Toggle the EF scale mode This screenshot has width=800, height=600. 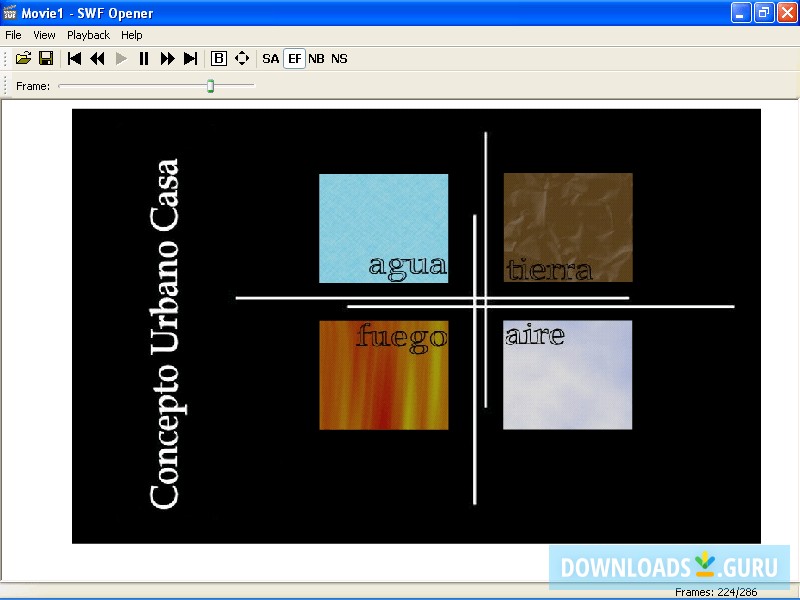pyautogui.click(x=294, y=59)
